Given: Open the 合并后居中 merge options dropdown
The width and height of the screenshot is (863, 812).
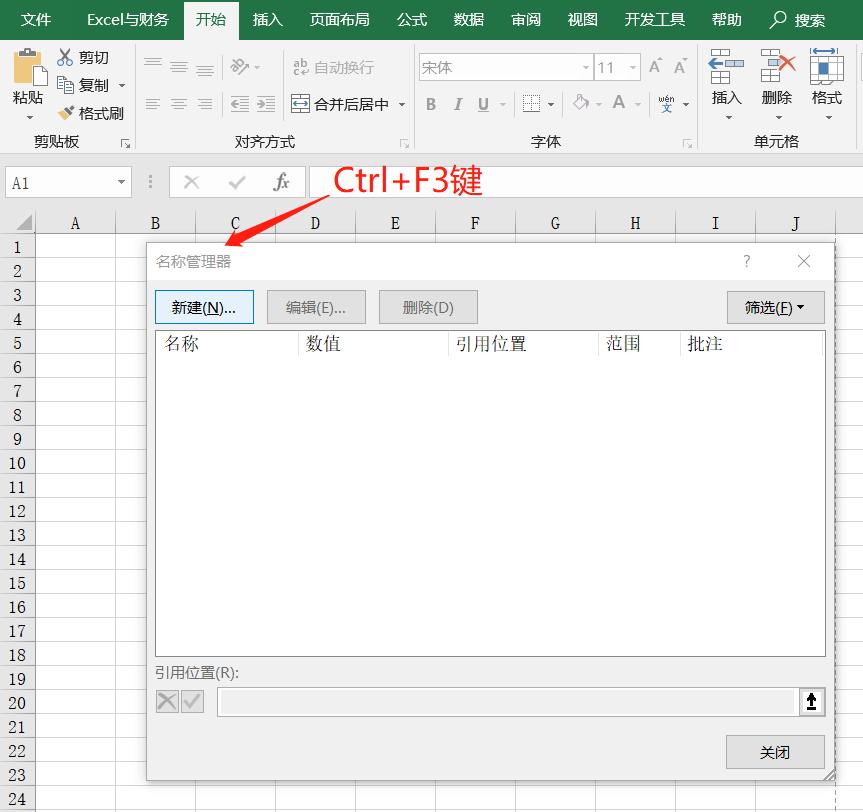Looking at the screenshot, I should point(402,103).
